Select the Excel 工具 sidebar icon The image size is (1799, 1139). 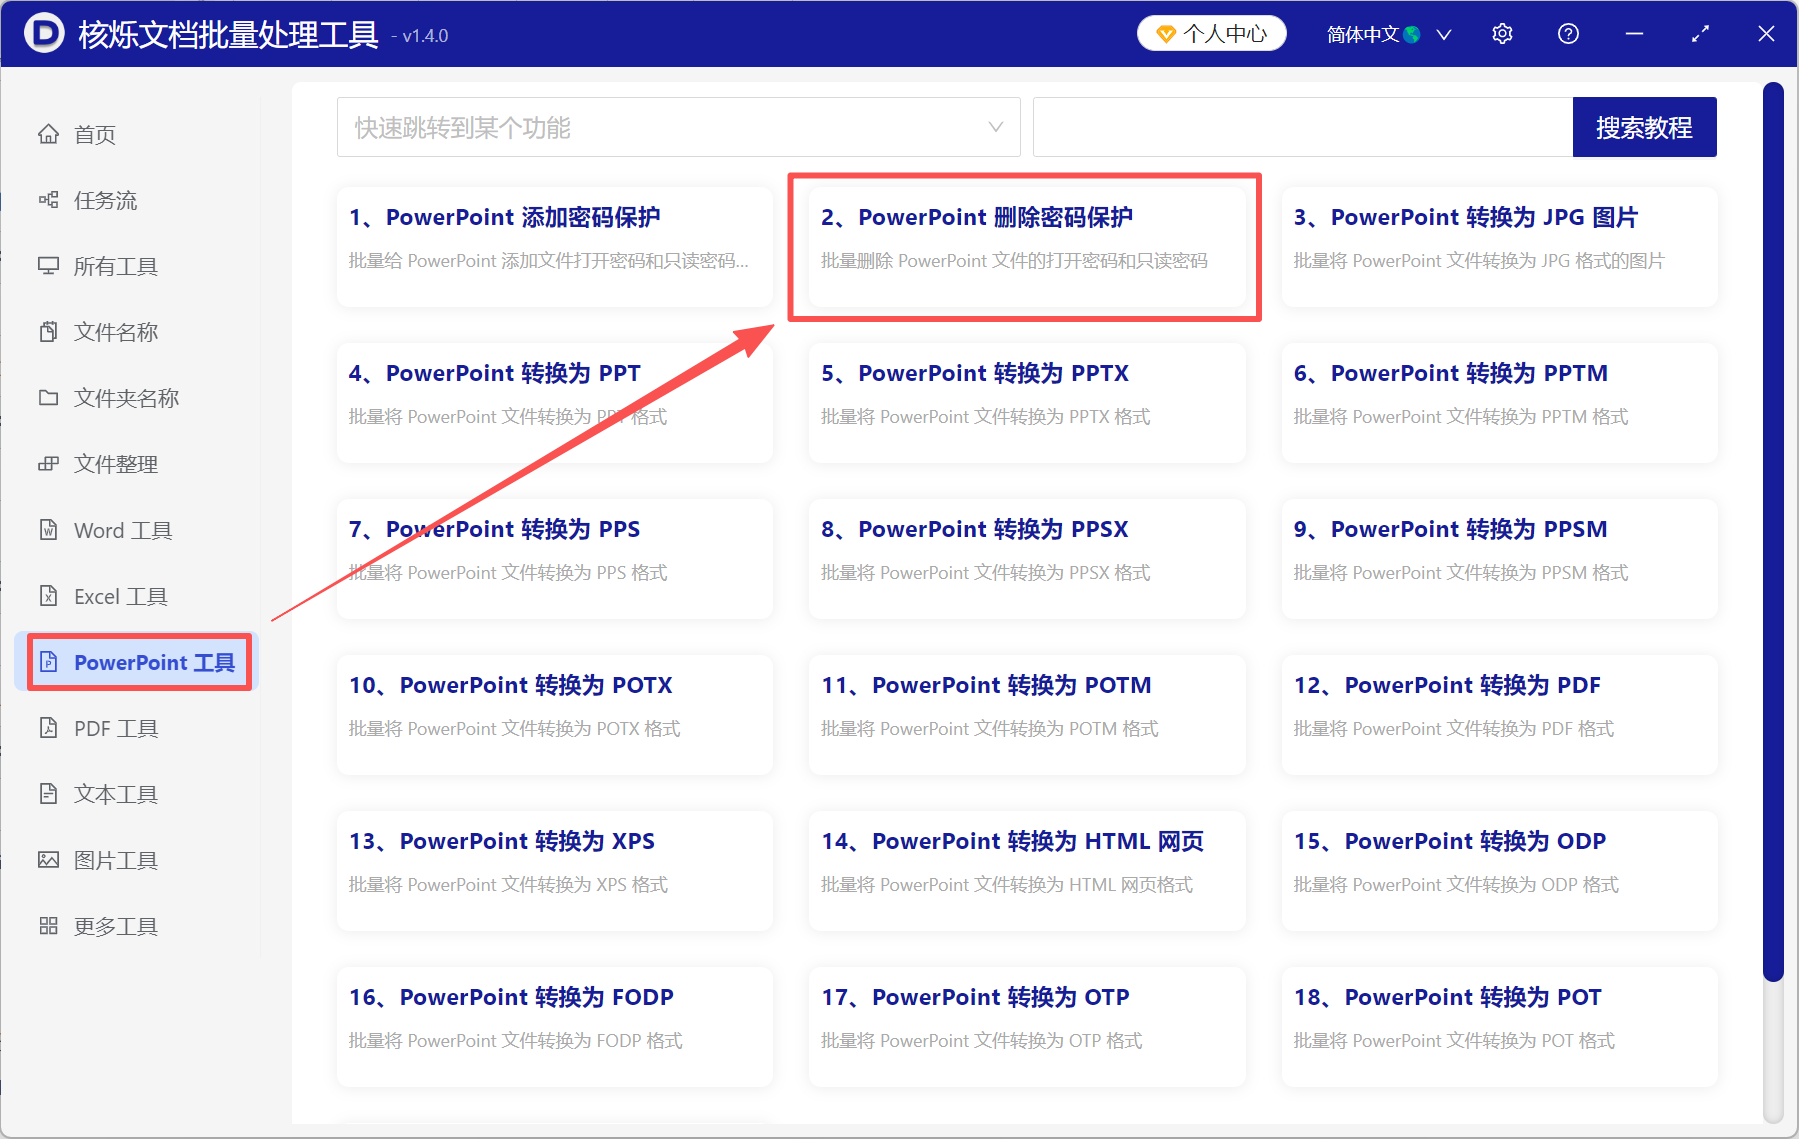(x=48, y=596)
